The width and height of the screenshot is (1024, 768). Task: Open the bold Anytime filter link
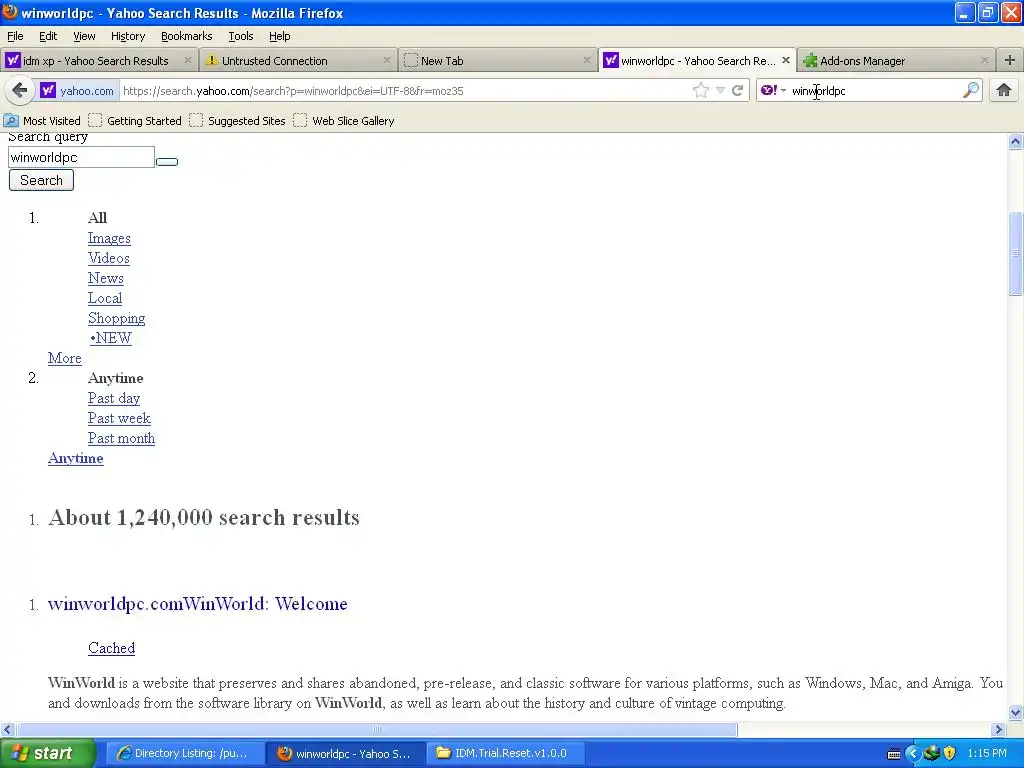75,458
